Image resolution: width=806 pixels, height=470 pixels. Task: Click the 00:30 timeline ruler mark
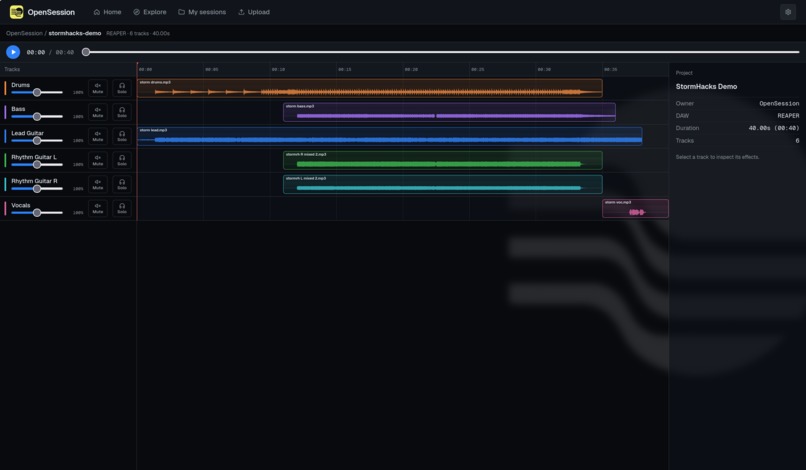click(544, 69)
